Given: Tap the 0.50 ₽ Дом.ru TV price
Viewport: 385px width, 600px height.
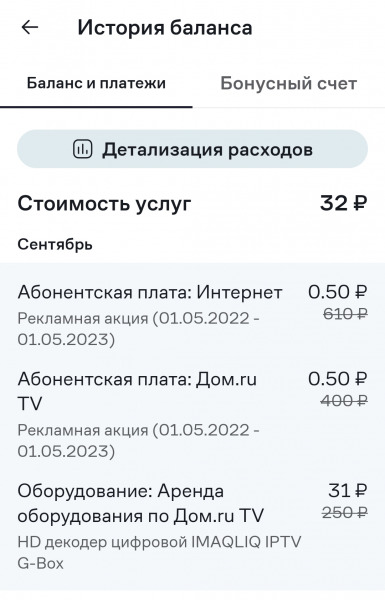Looking at the screenshot, I should [x=338, y=379].
